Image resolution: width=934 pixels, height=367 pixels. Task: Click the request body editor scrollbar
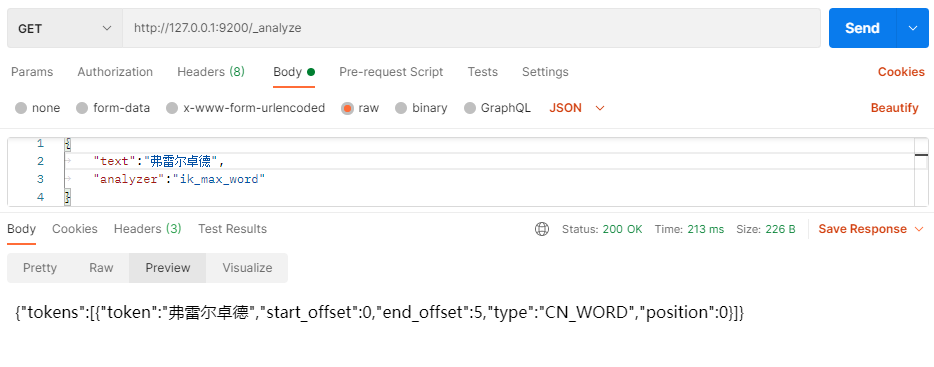[x=921, y=172]
